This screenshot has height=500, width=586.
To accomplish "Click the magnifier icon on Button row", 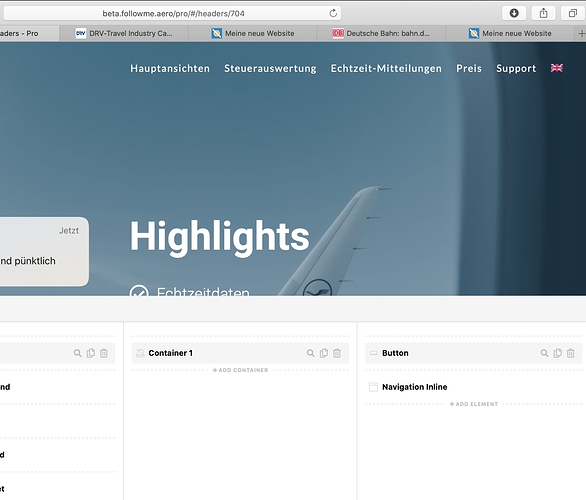I will pyautogui.click(x=544, y=353).
